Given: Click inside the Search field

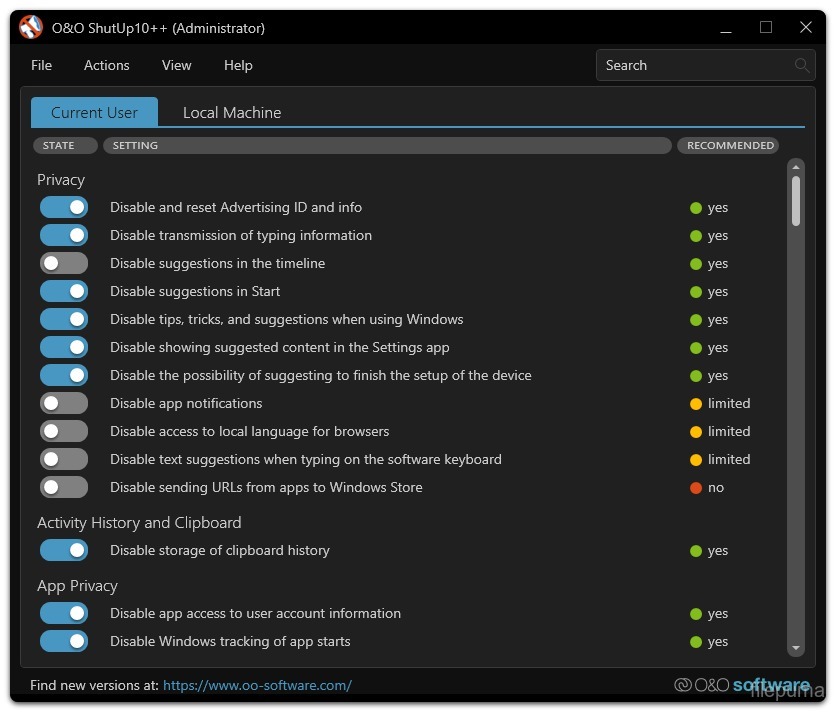Looking at the screenshot, I should [690, 66].
